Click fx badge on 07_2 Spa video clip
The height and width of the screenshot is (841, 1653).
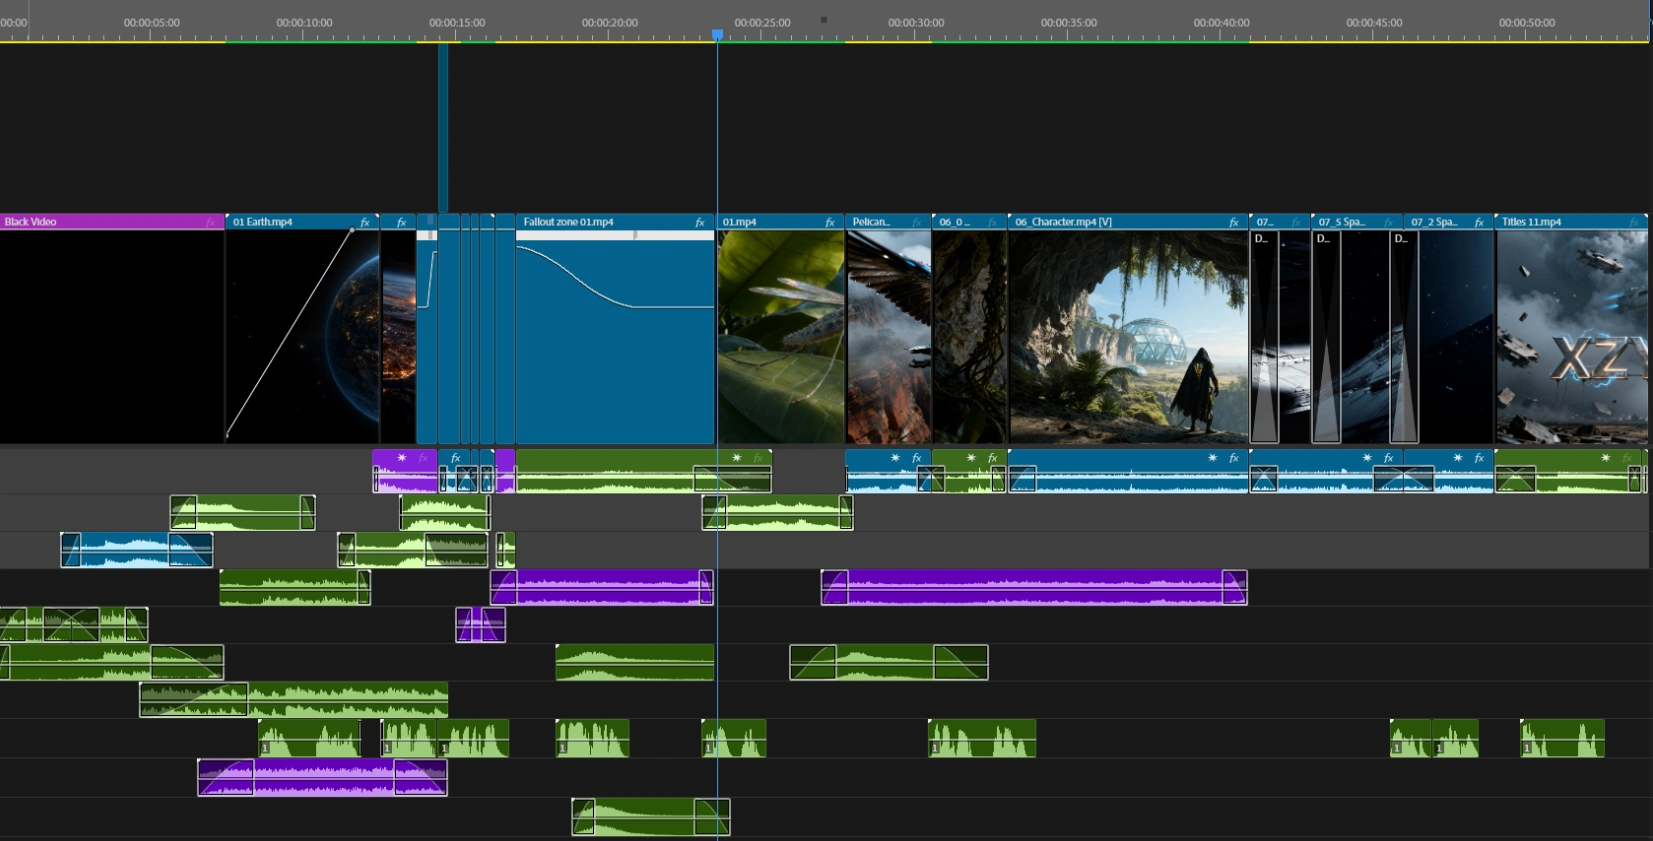tap(1479, 222)
